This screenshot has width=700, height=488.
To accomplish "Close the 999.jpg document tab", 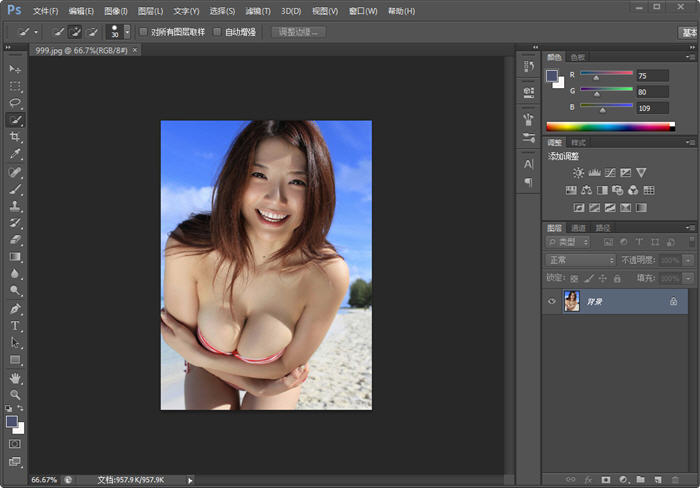I will coord(135,50).
